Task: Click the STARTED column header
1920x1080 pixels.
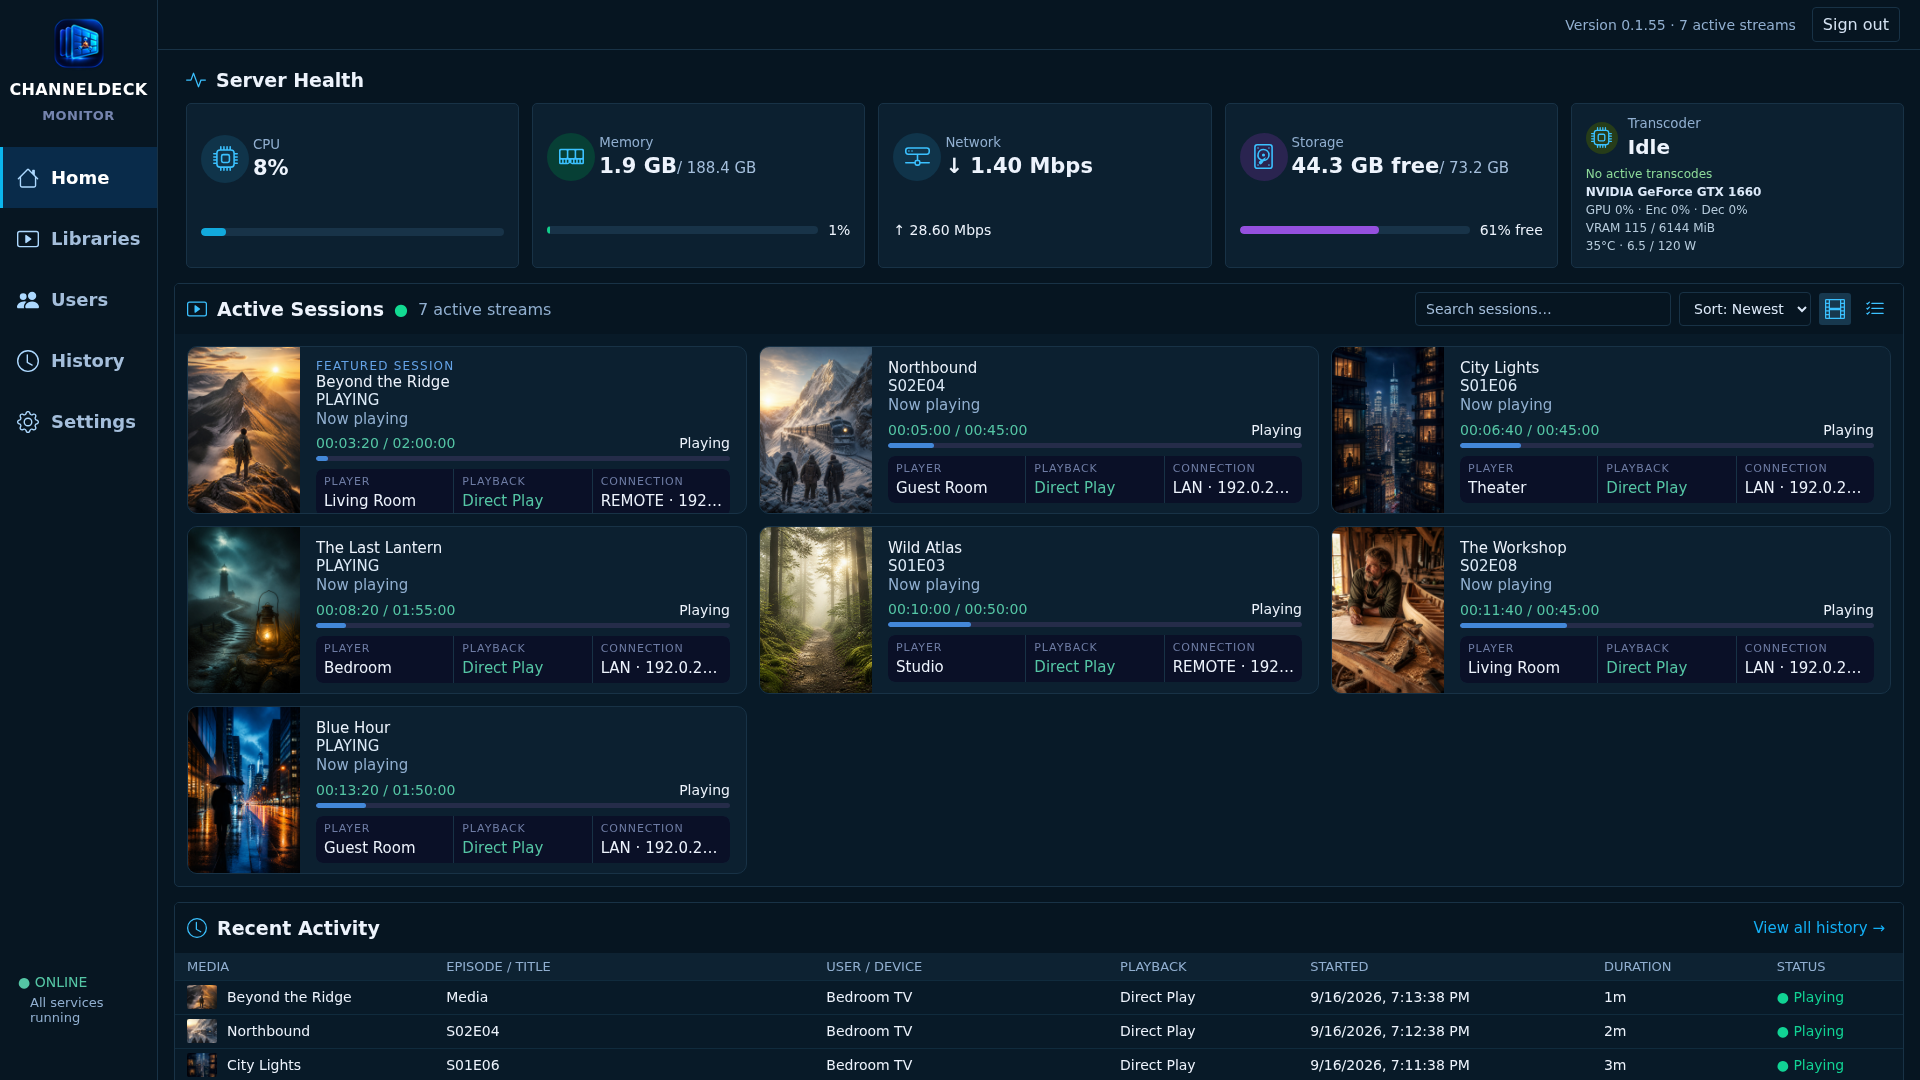Action: (x=1339, y=967)
